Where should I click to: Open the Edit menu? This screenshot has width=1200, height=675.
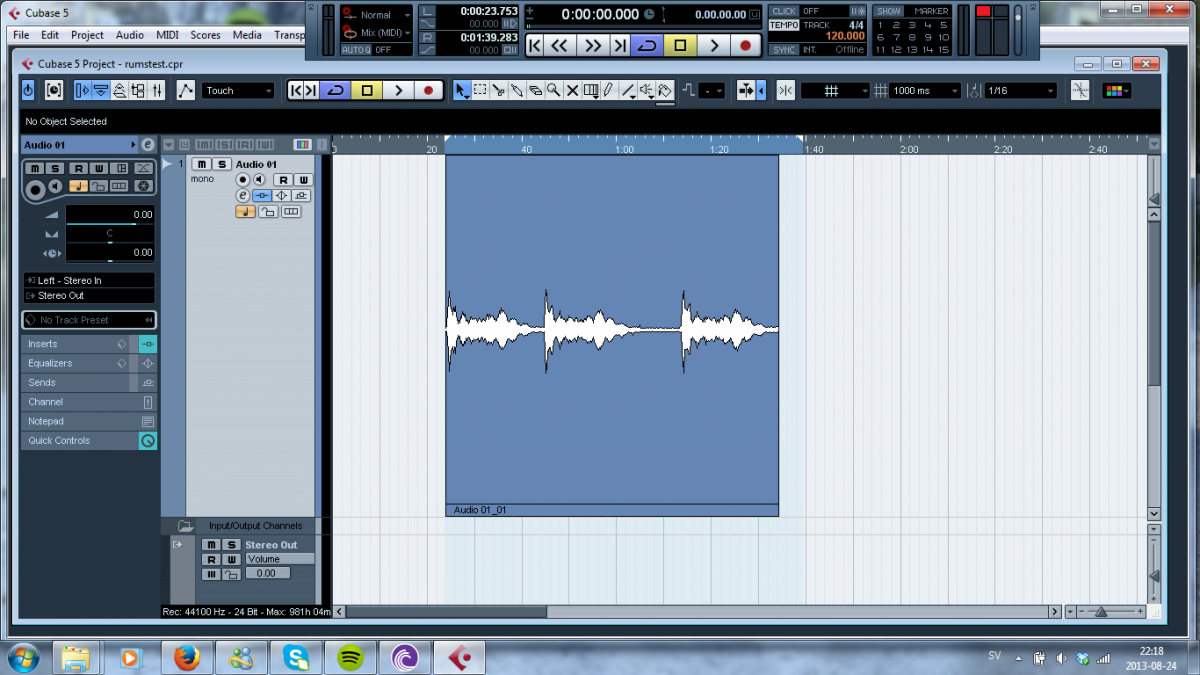(x=50, y=35)
